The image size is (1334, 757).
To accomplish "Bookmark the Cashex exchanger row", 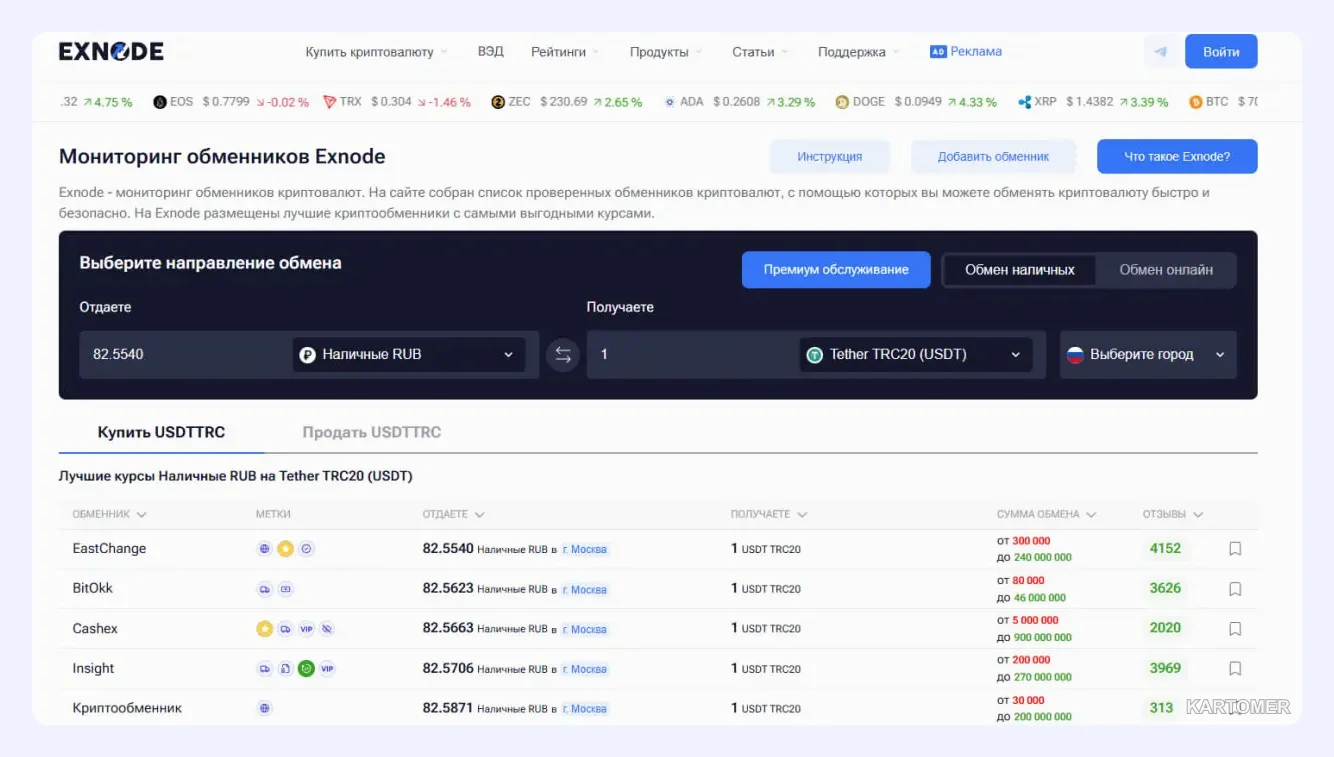I will (1235, 629).
